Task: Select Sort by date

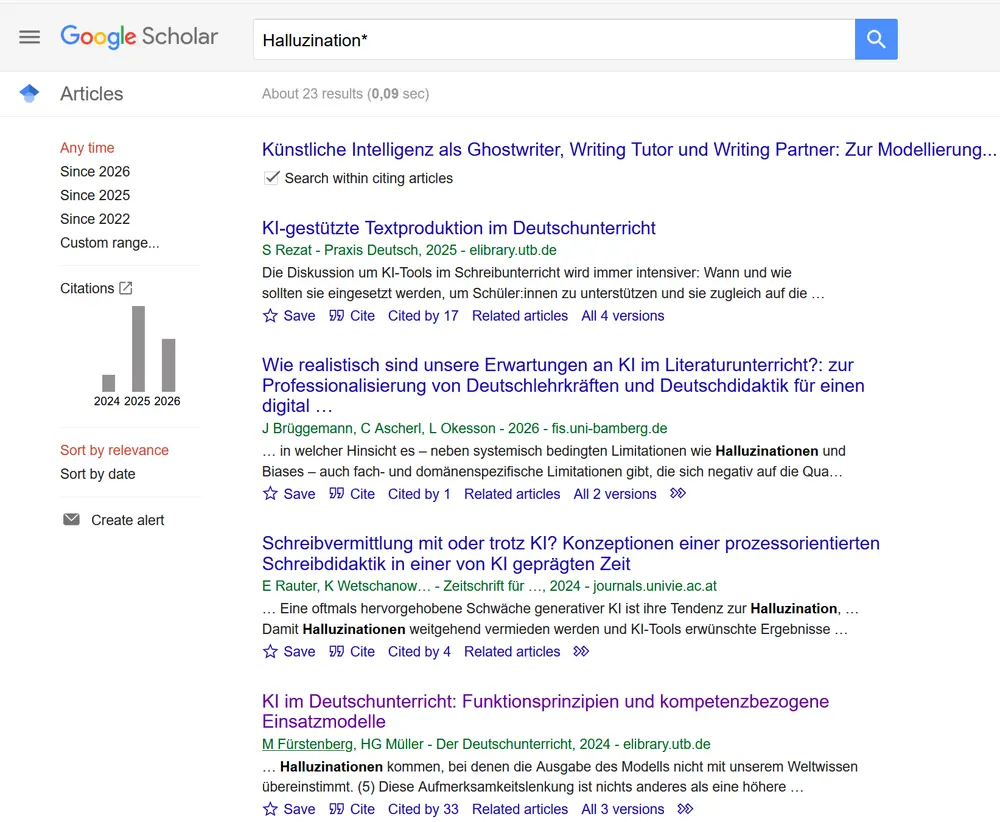Action: (98, 474)
